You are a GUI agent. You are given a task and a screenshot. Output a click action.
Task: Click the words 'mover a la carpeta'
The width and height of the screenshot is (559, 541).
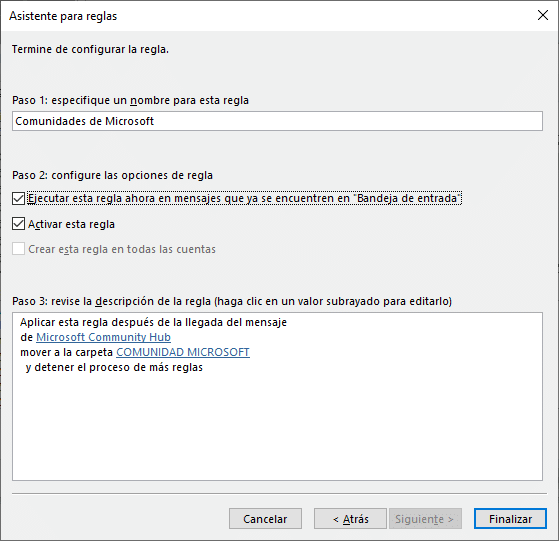click(x=67, y=352)
